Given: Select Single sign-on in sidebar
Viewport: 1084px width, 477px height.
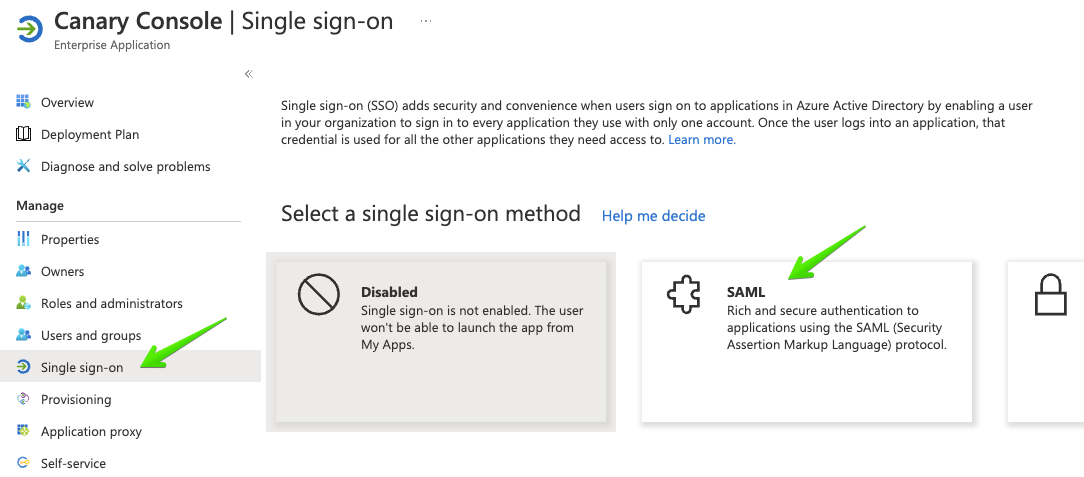Looking at the screenshot, I should click(x=130, y=366).
